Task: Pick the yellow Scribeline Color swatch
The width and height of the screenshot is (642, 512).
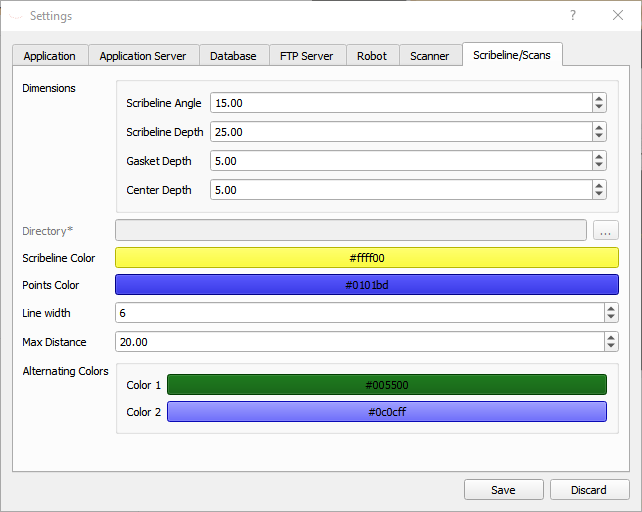Action: pyautogui.click(x=367, y=258)
